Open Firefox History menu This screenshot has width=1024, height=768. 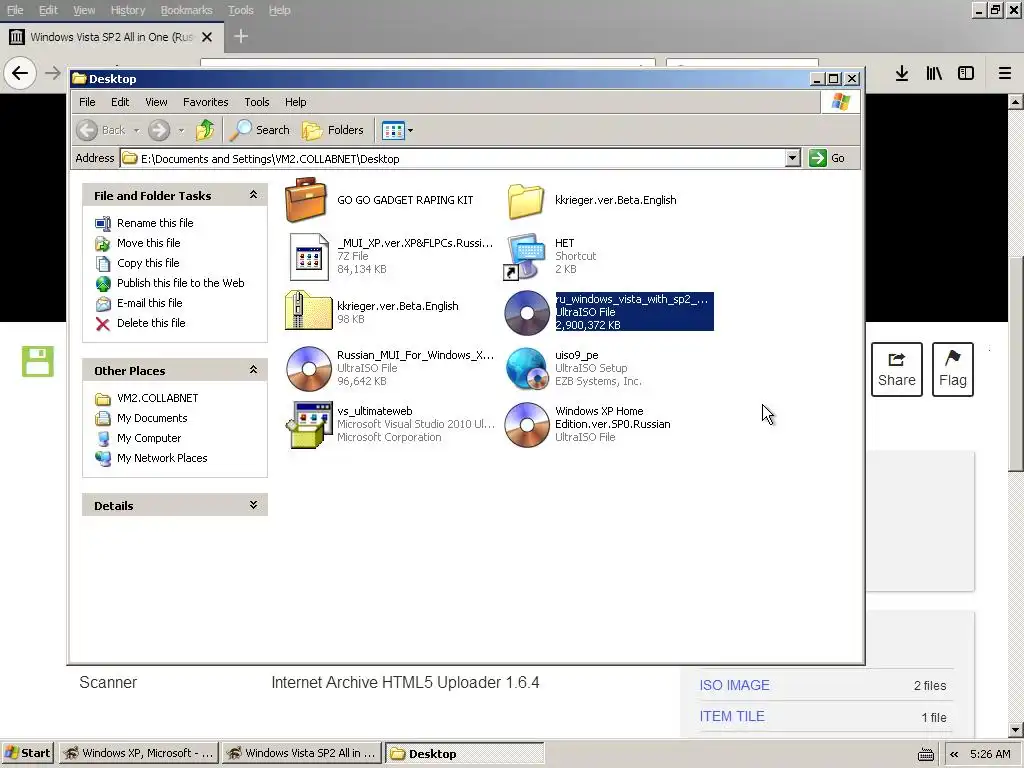click(x=128, y=10)
